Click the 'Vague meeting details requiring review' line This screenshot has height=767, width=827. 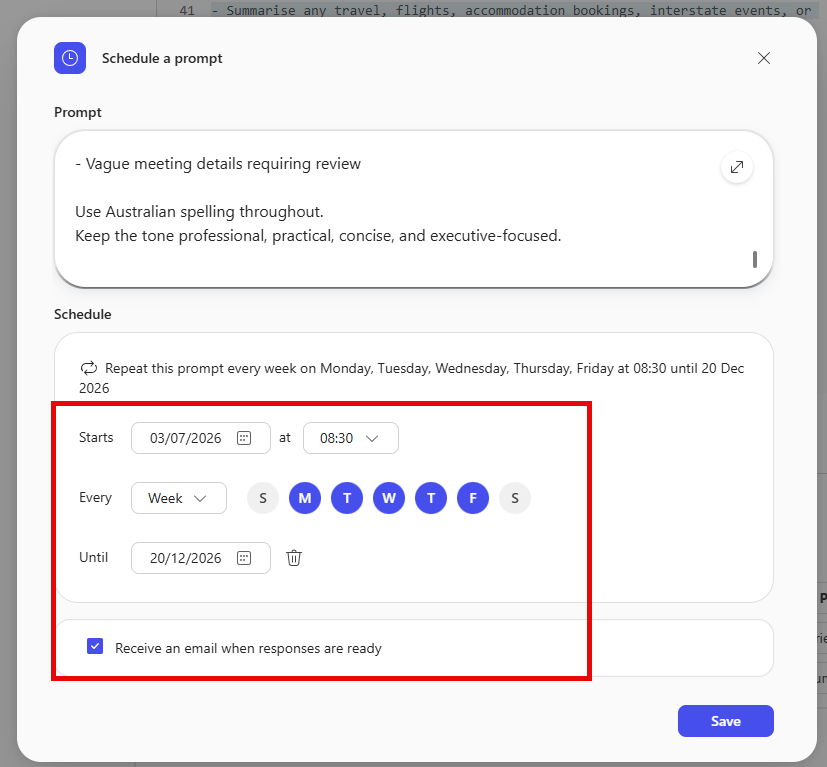218,164
